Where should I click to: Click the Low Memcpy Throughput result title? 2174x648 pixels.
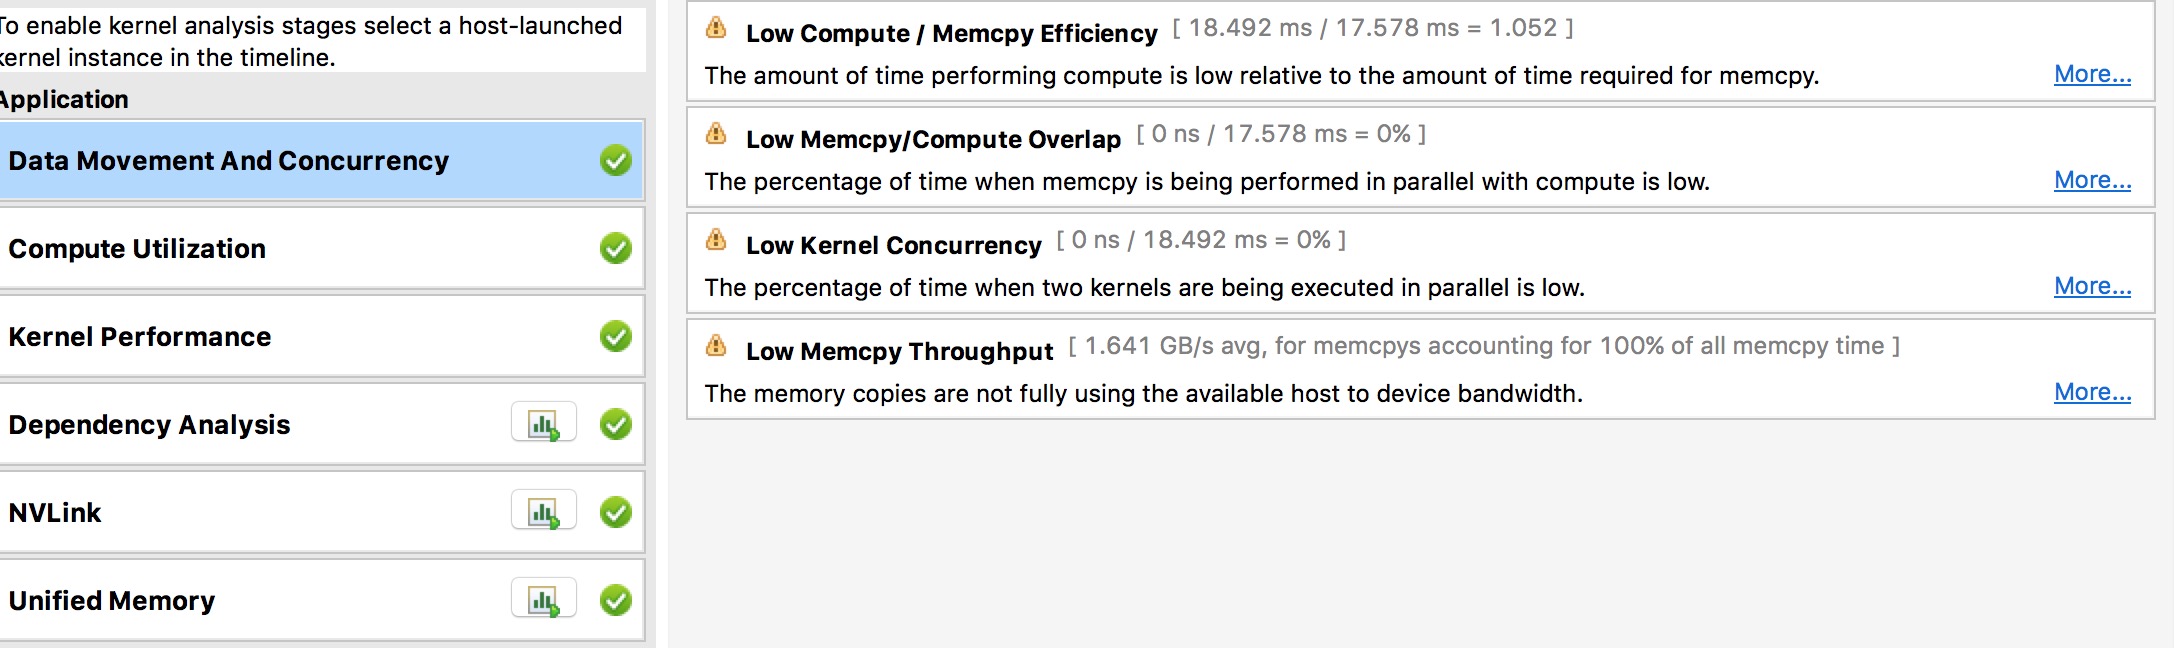click(x=899, y=351)
